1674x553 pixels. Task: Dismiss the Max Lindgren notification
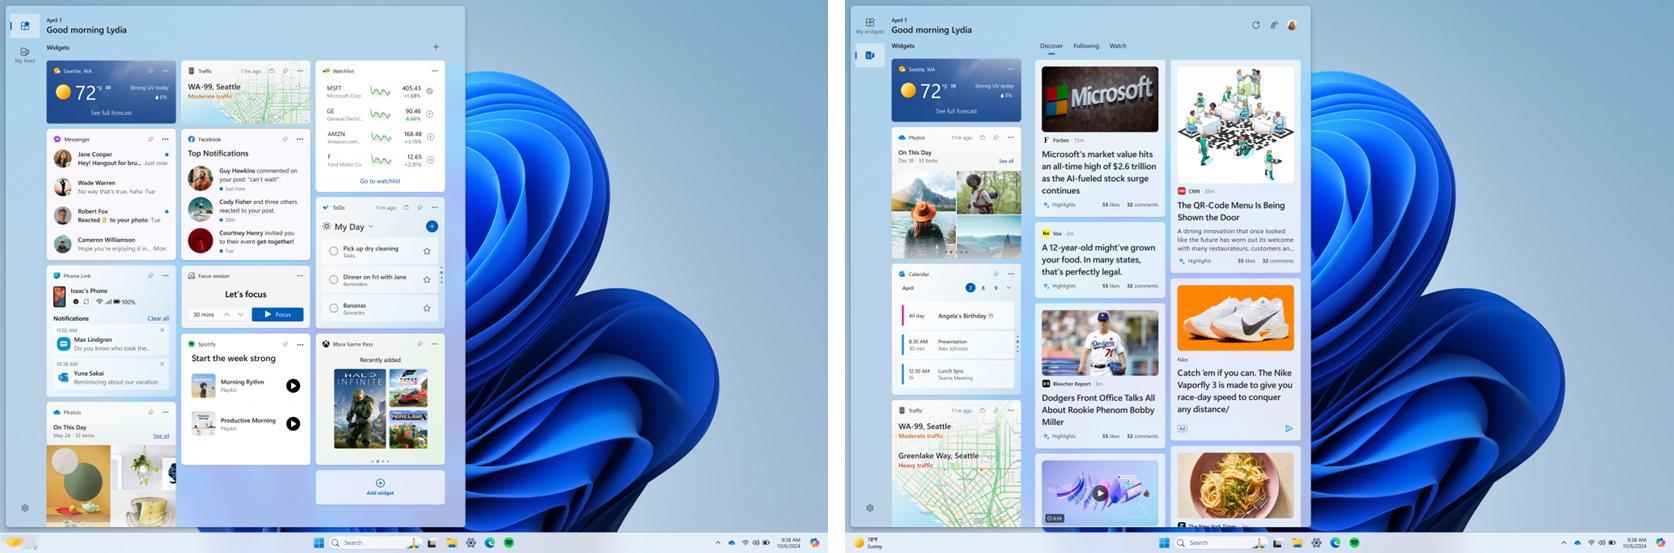163,330
